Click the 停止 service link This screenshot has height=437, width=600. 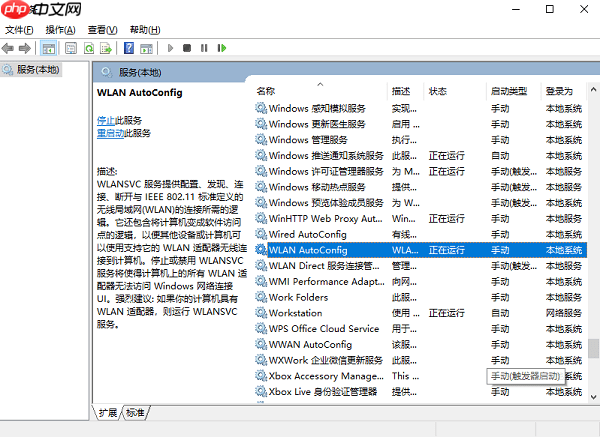106,121
